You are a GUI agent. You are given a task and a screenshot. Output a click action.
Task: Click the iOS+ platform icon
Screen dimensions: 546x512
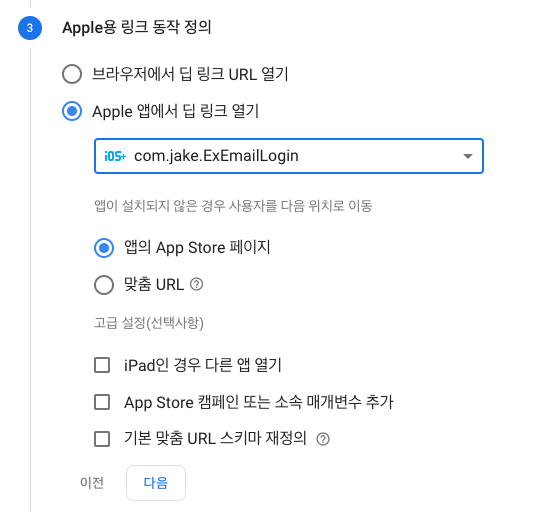[x=115, y=156]
